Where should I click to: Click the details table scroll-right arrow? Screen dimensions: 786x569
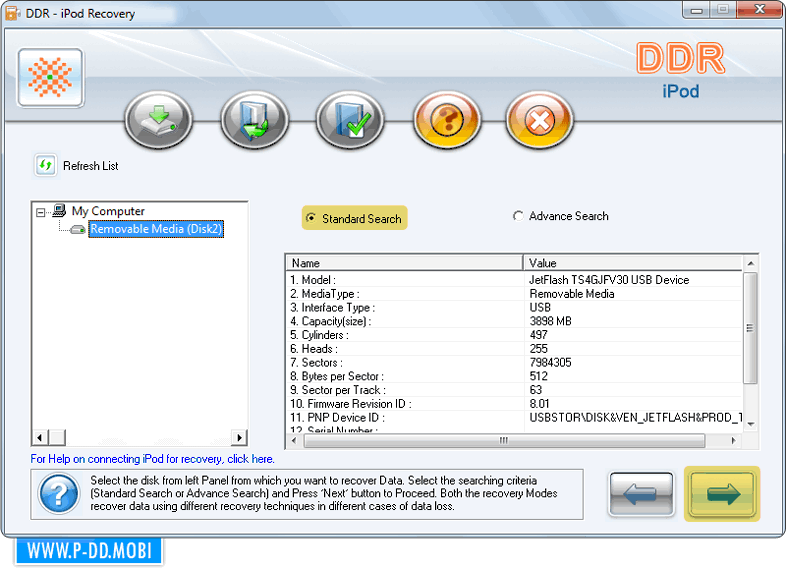[x=733, y=441]
